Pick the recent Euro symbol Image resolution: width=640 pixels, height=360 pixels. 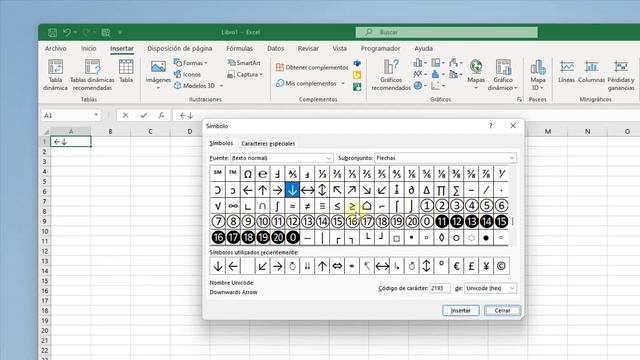coord(456,266)
